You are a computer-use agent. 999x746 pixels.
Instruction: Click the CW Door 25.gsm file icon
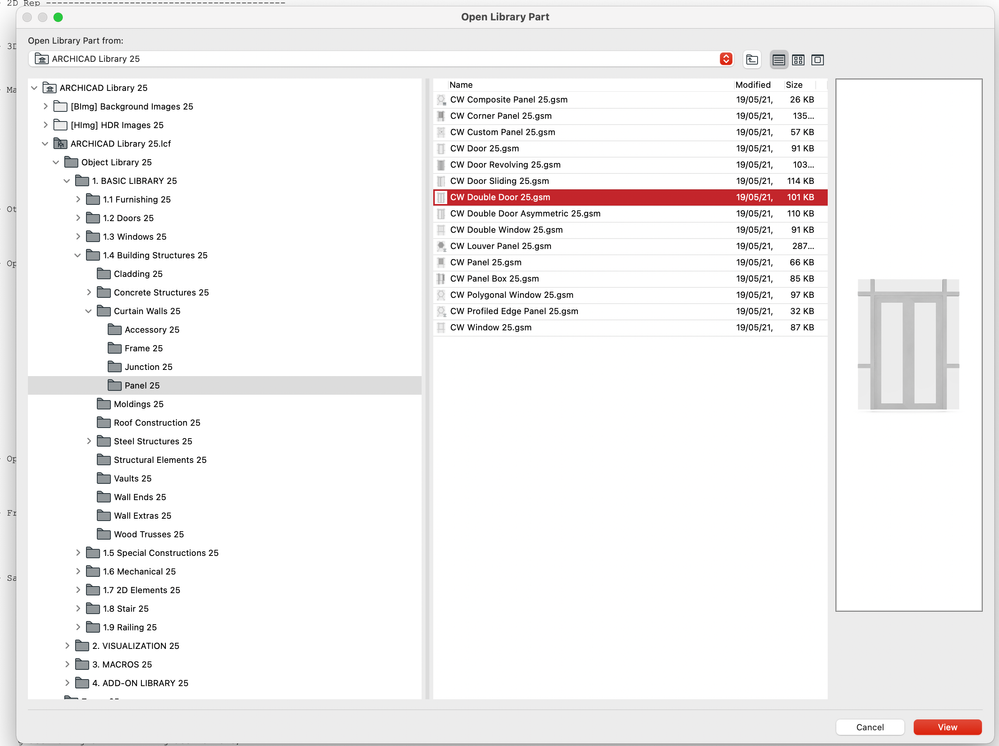tap(441, 148)
